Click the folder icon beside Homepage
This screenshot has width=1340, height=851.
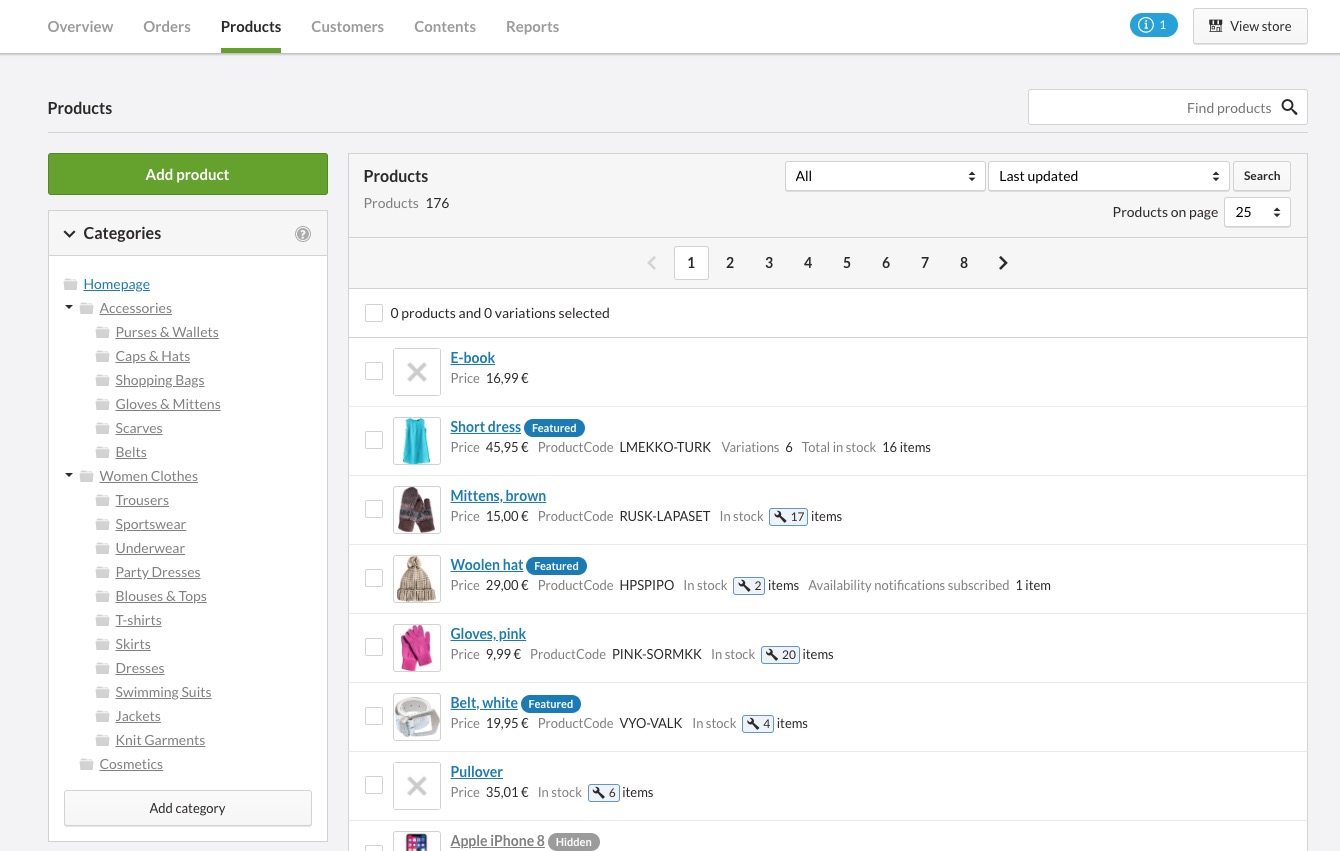click(x=70, y=285)
